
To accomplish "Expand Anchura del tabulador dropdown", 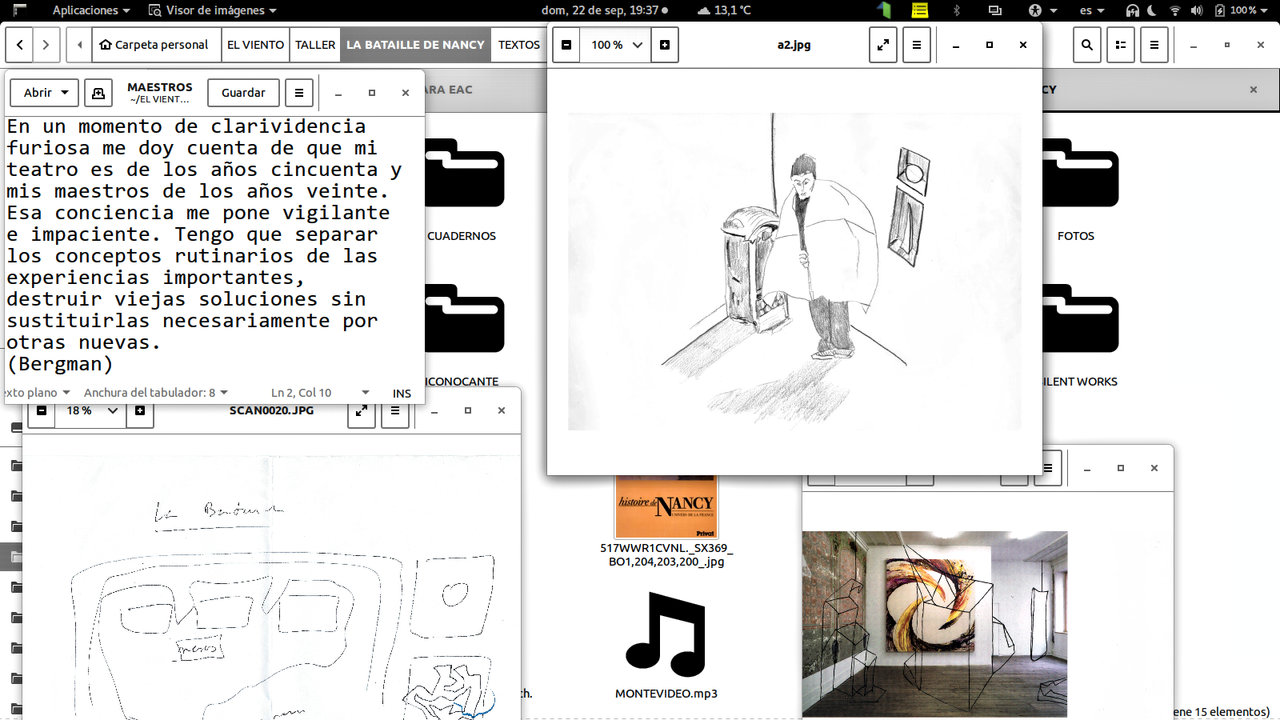I will [156, 393].
